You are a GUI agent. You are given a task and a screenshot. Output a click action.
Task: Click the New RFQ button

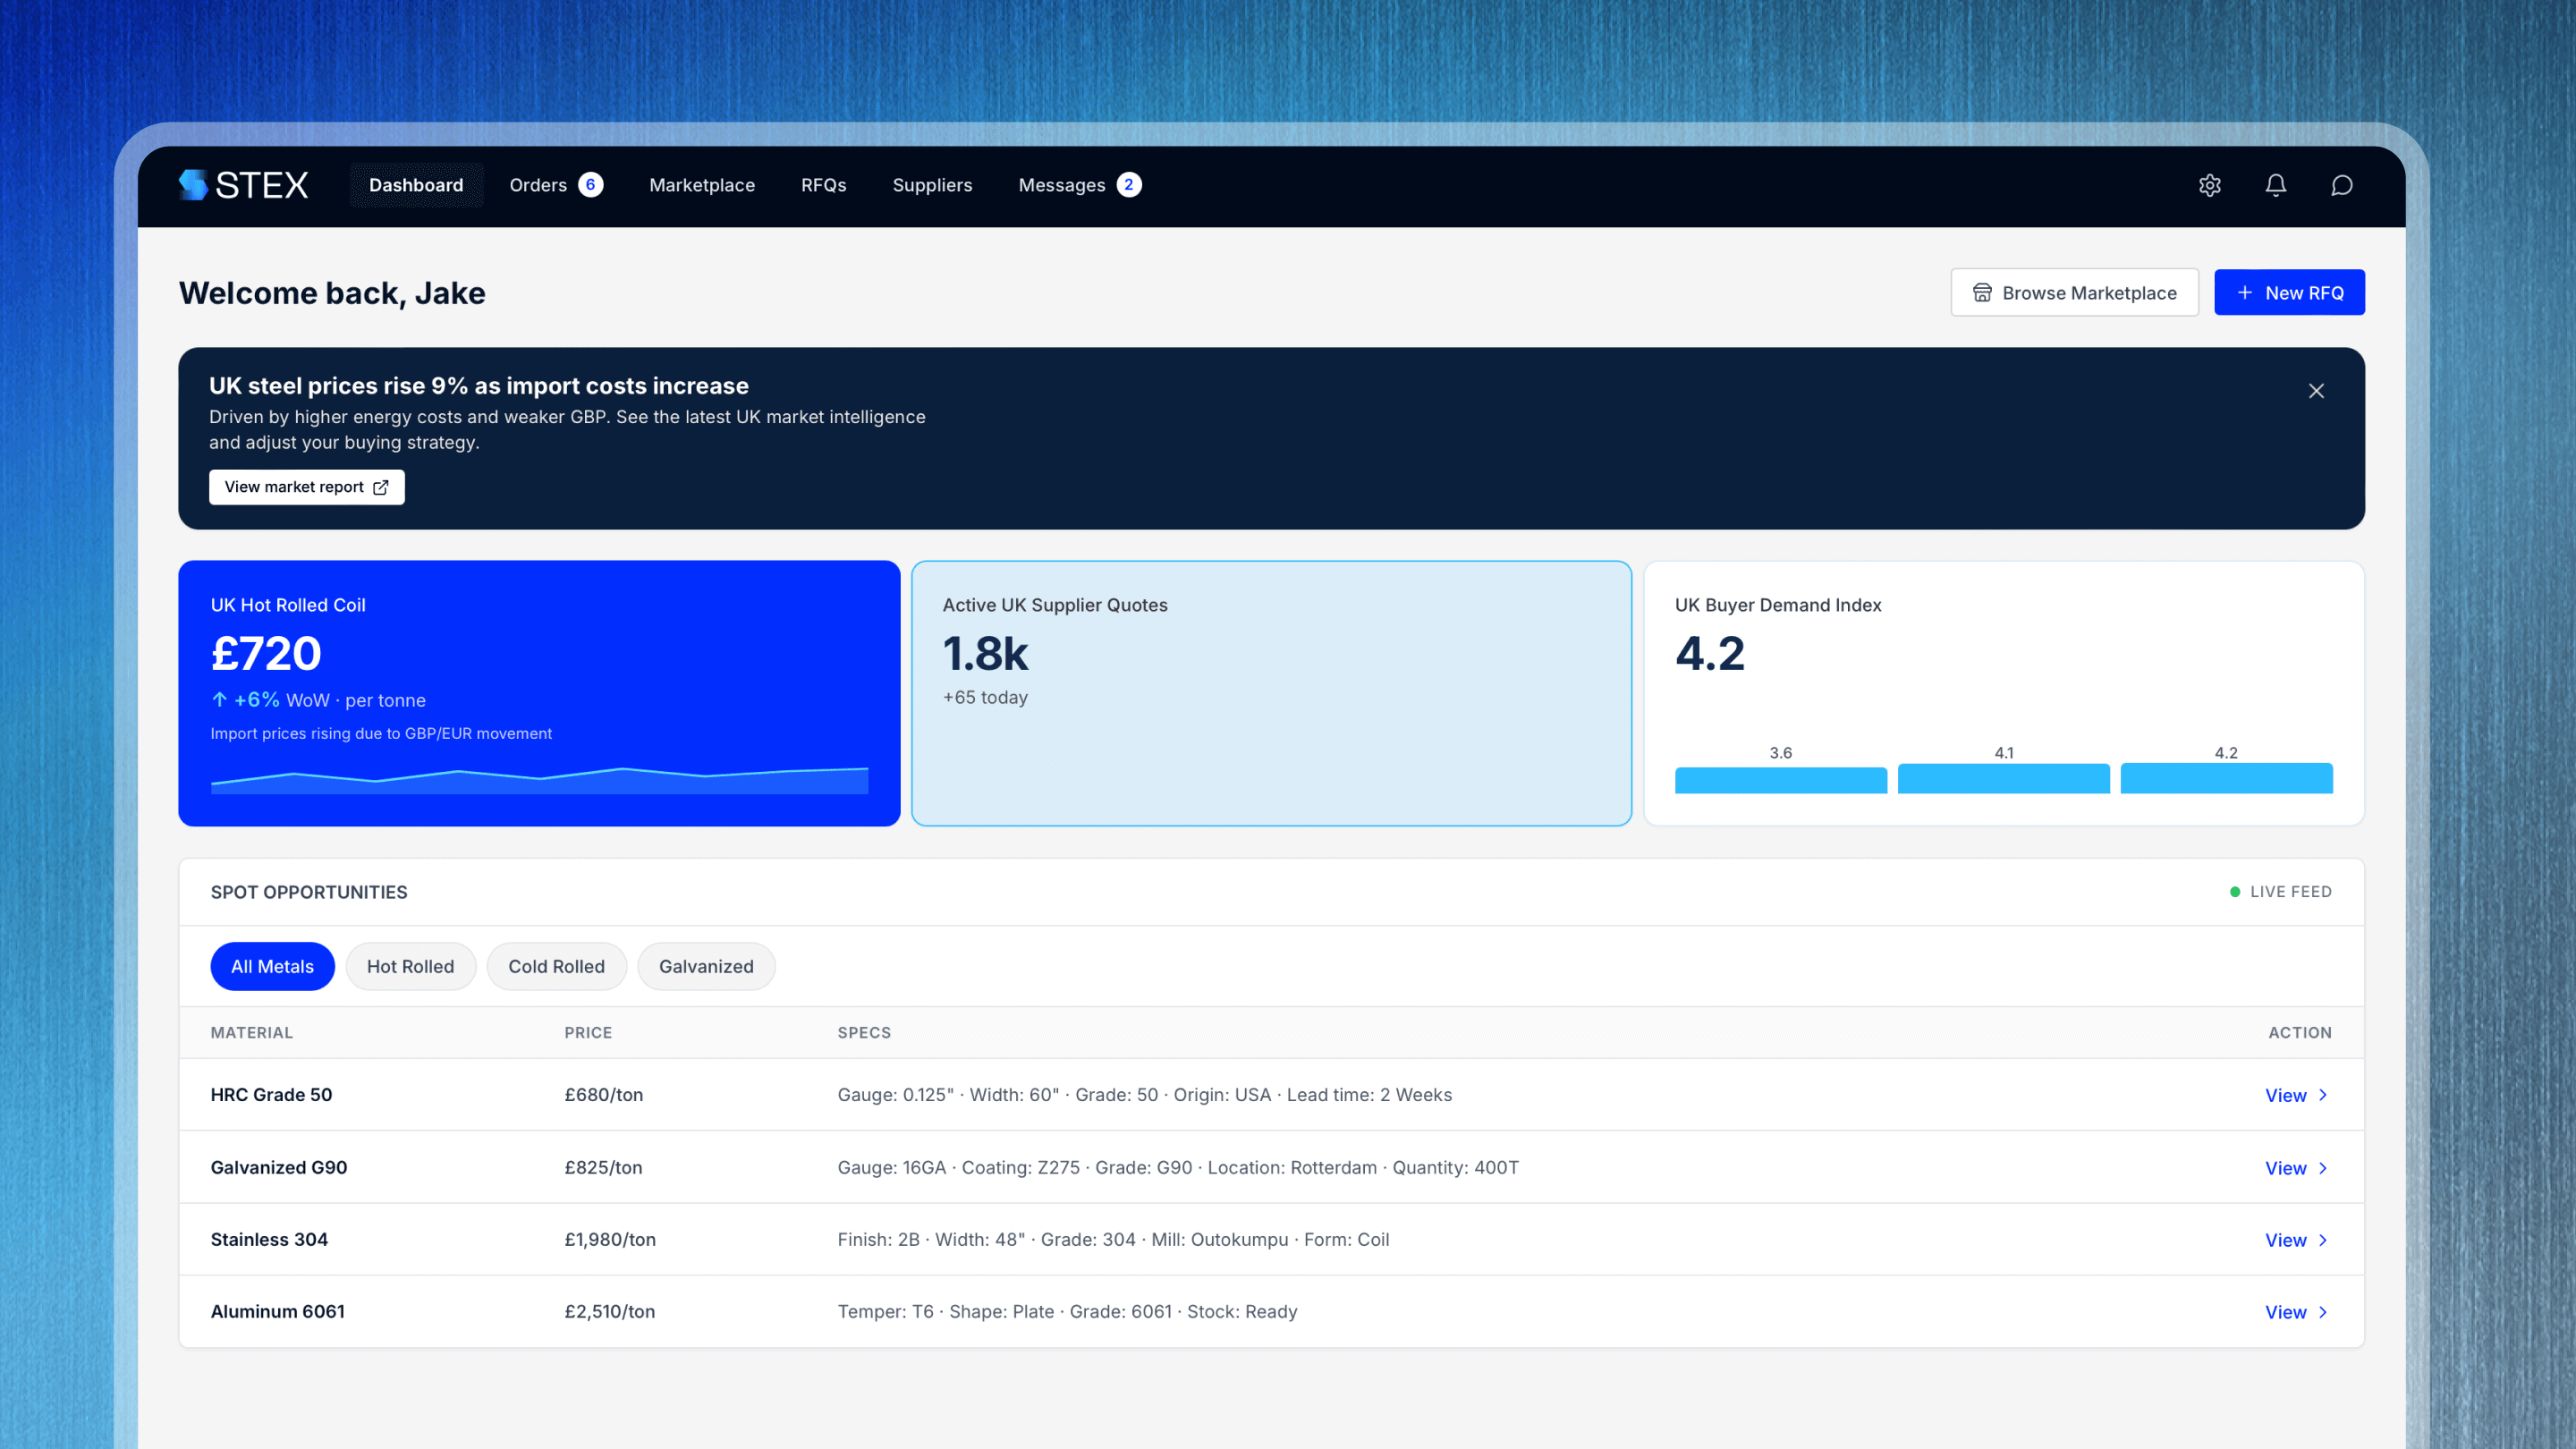(x=2289, y=293)
